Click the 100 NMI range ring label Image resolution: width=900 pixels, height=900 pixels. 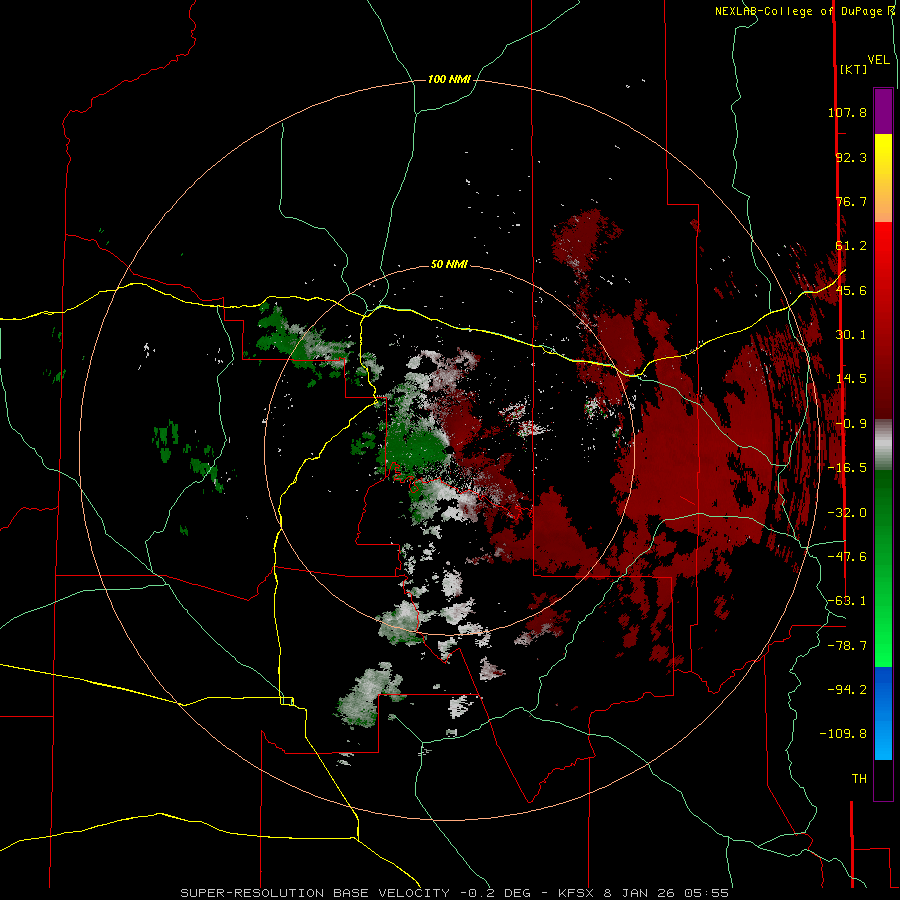(x=449, y=79)
